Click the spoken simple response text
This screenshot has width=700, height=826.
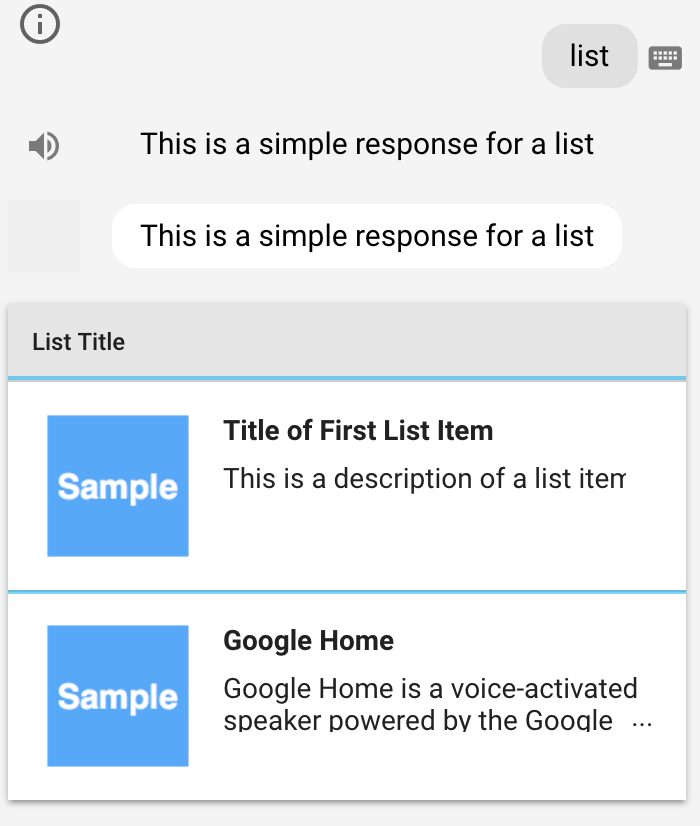click(x=367, y=144)
